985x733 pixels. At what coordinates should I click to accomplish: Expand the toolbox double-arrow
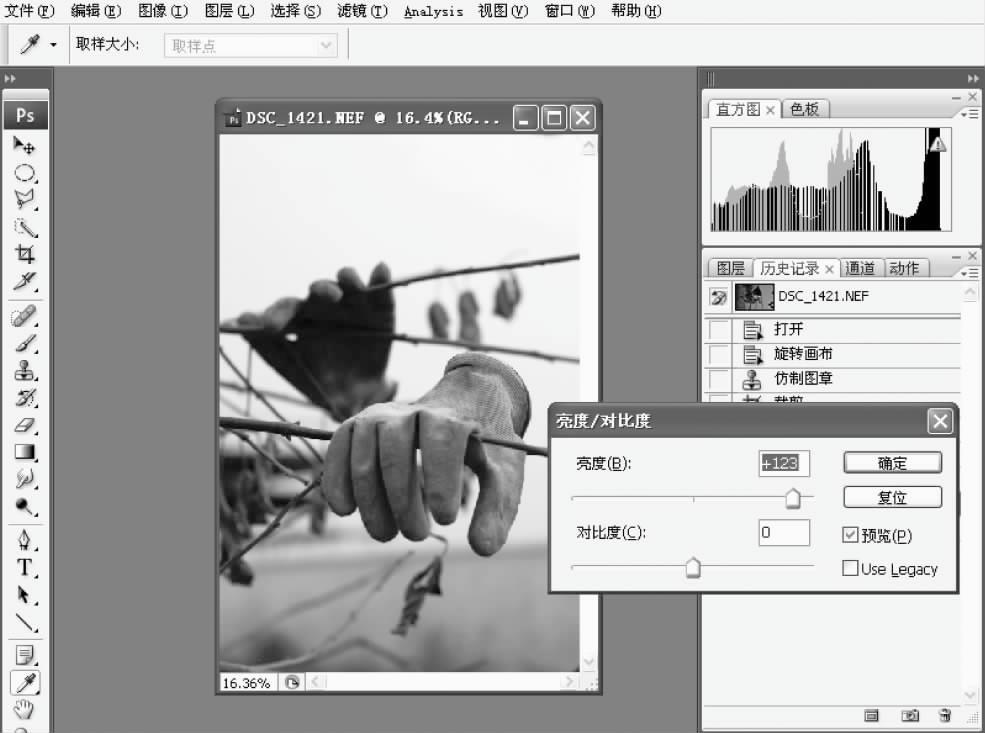[x=9, y=79]
